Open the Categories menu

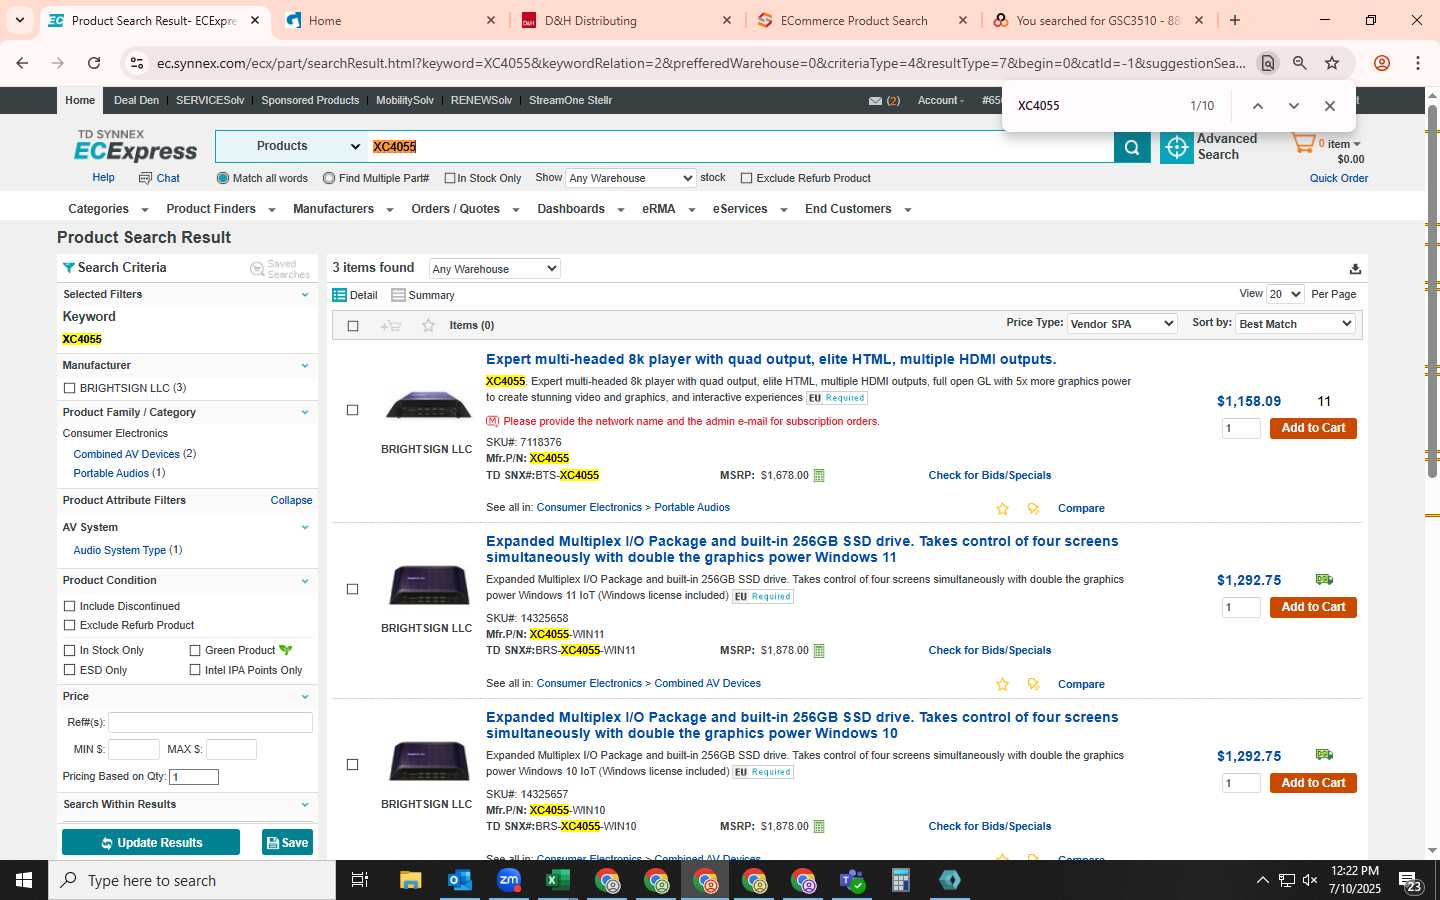pos(107,209)
